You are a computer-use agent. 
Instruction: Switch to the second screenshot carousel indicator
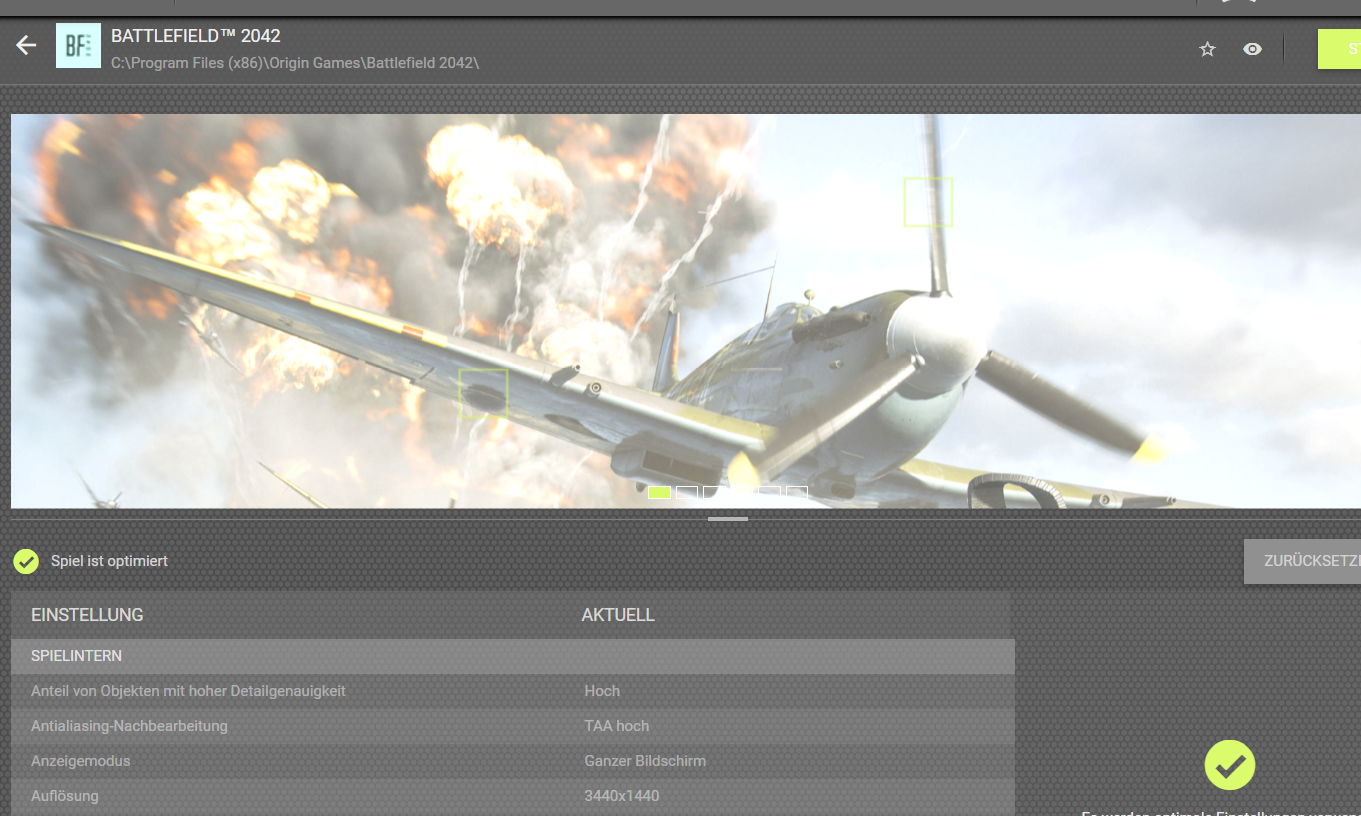(x=687, y=492)
